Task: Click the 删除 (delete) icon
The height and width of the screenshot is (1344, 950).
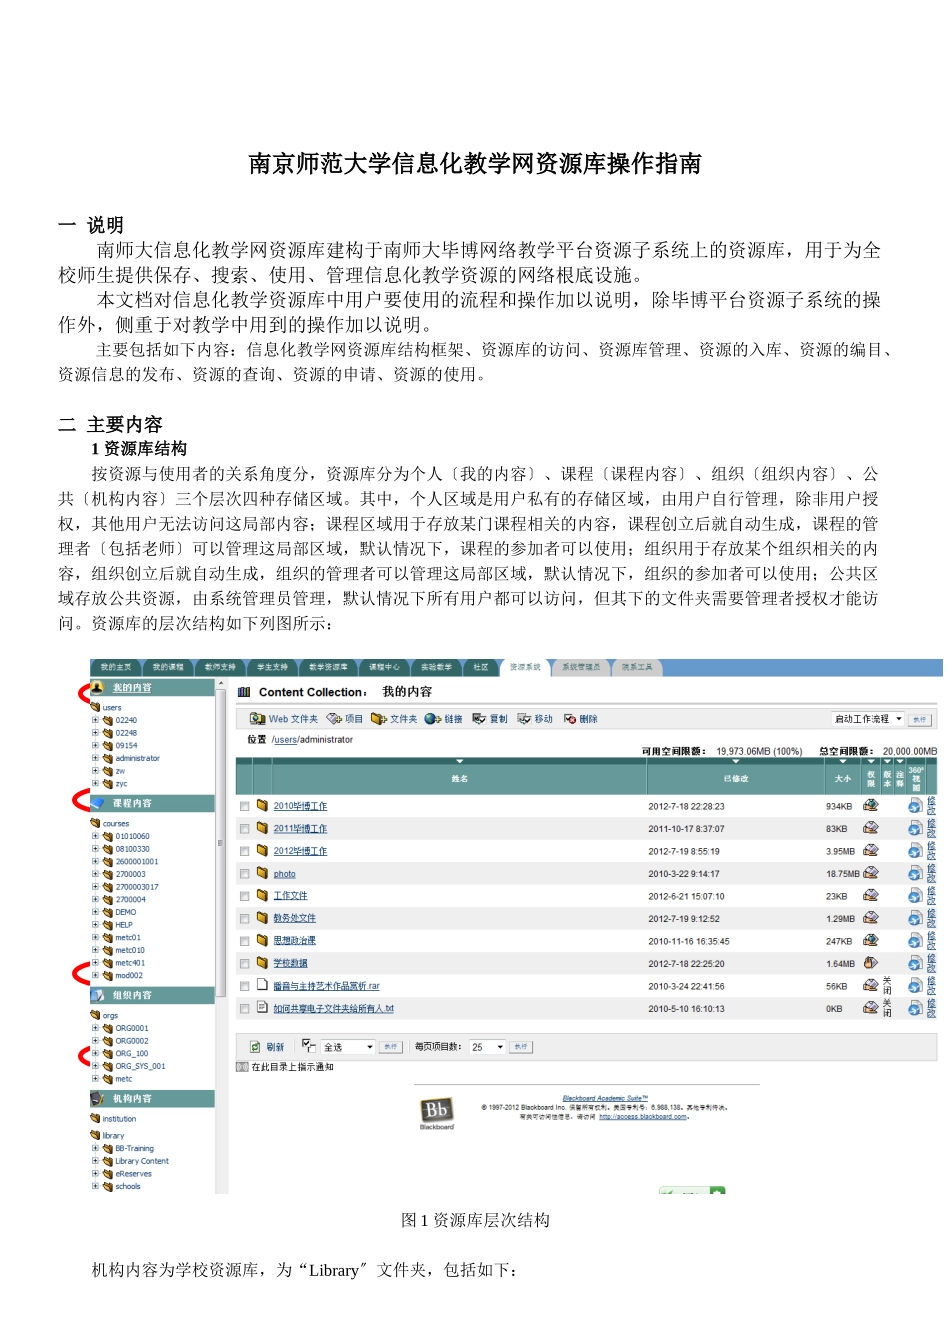Action: pyautogui.click(x=570, y=719)
